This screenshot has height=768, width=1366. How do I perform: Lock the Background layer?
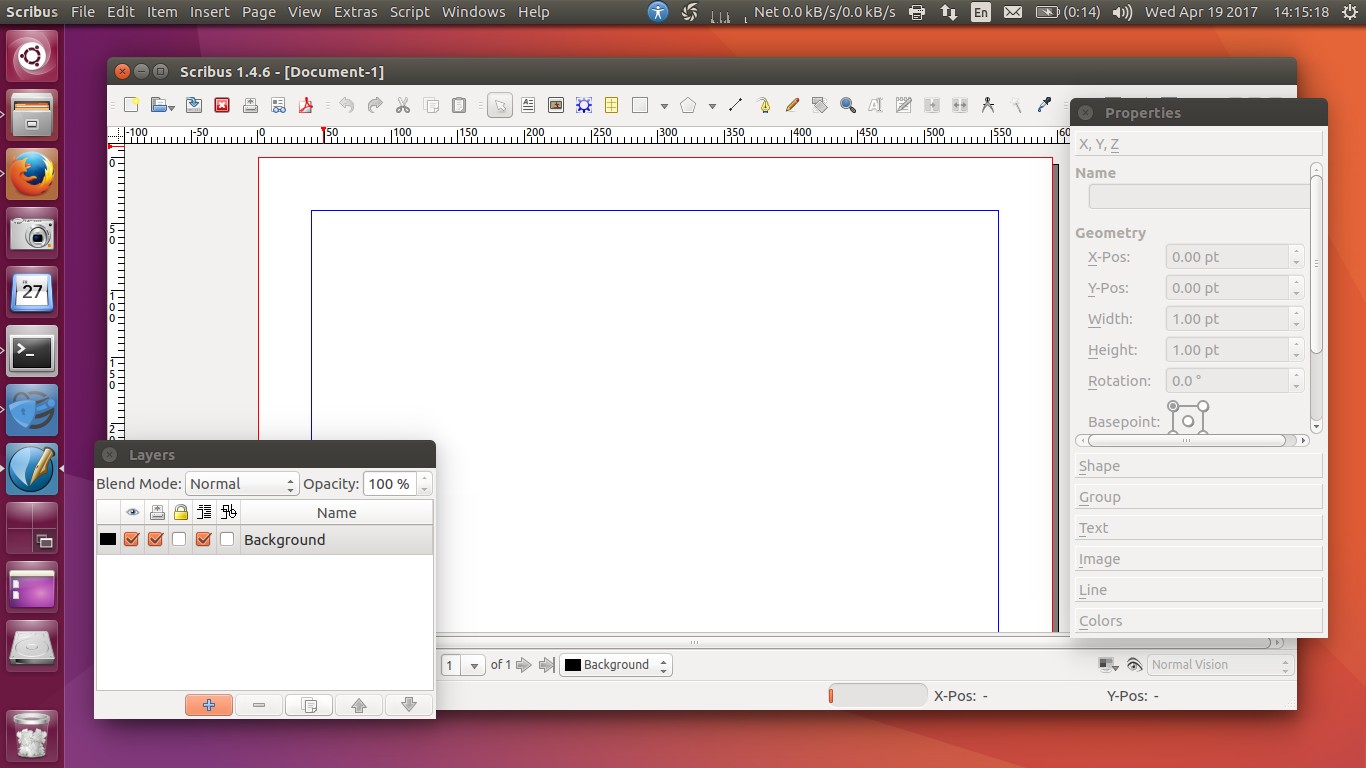179,539
